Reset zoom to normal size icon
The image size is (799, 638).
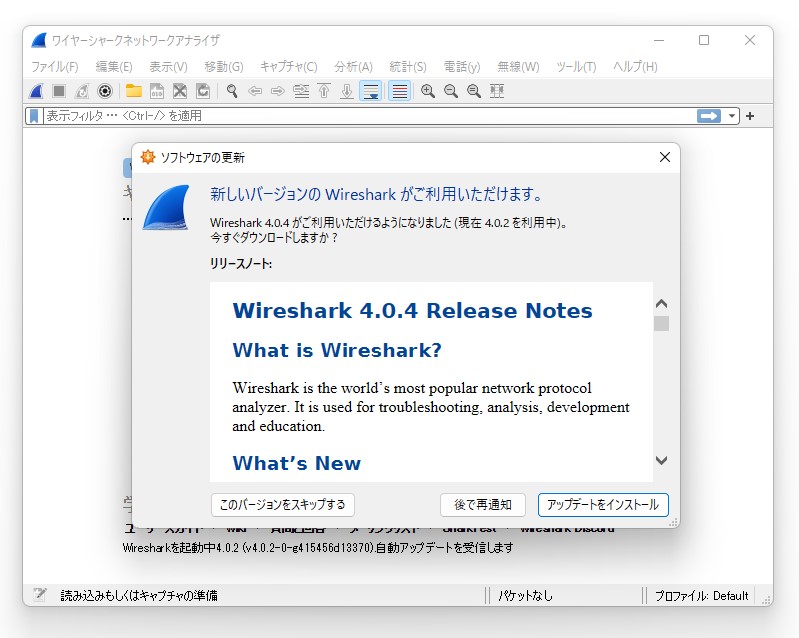click(x=474, y=91)
